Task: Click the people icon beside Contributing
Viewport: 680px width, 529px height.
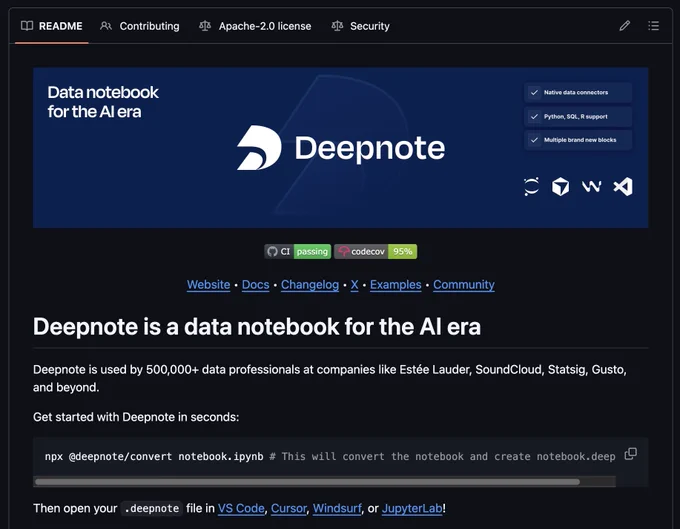Action: (106, 26)
